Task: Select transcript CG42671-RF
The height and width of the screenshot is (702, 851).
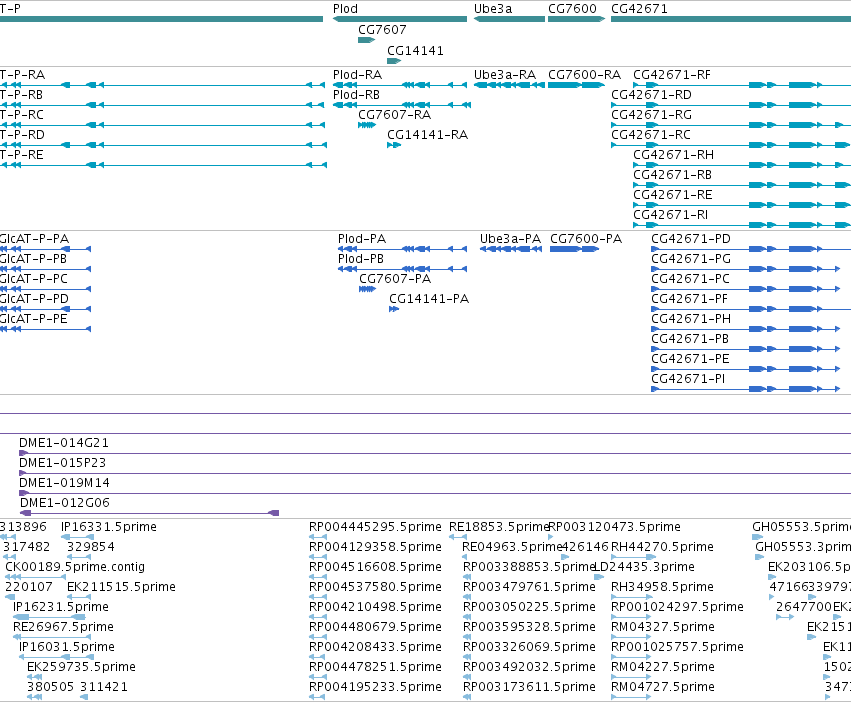Action: tap(672, 75)
